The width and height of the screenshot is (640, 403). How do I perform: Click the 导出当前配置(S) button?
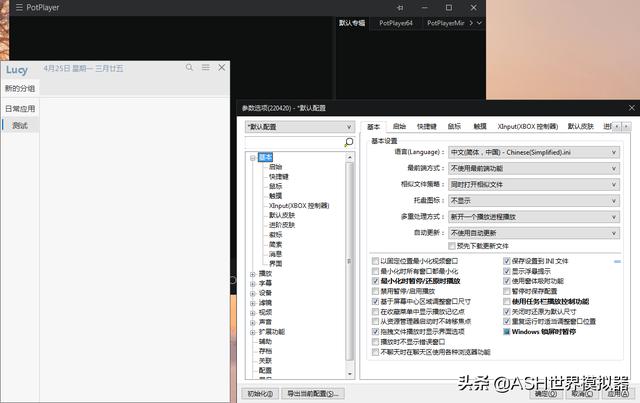pyautogui.click(x=313, y=394)
